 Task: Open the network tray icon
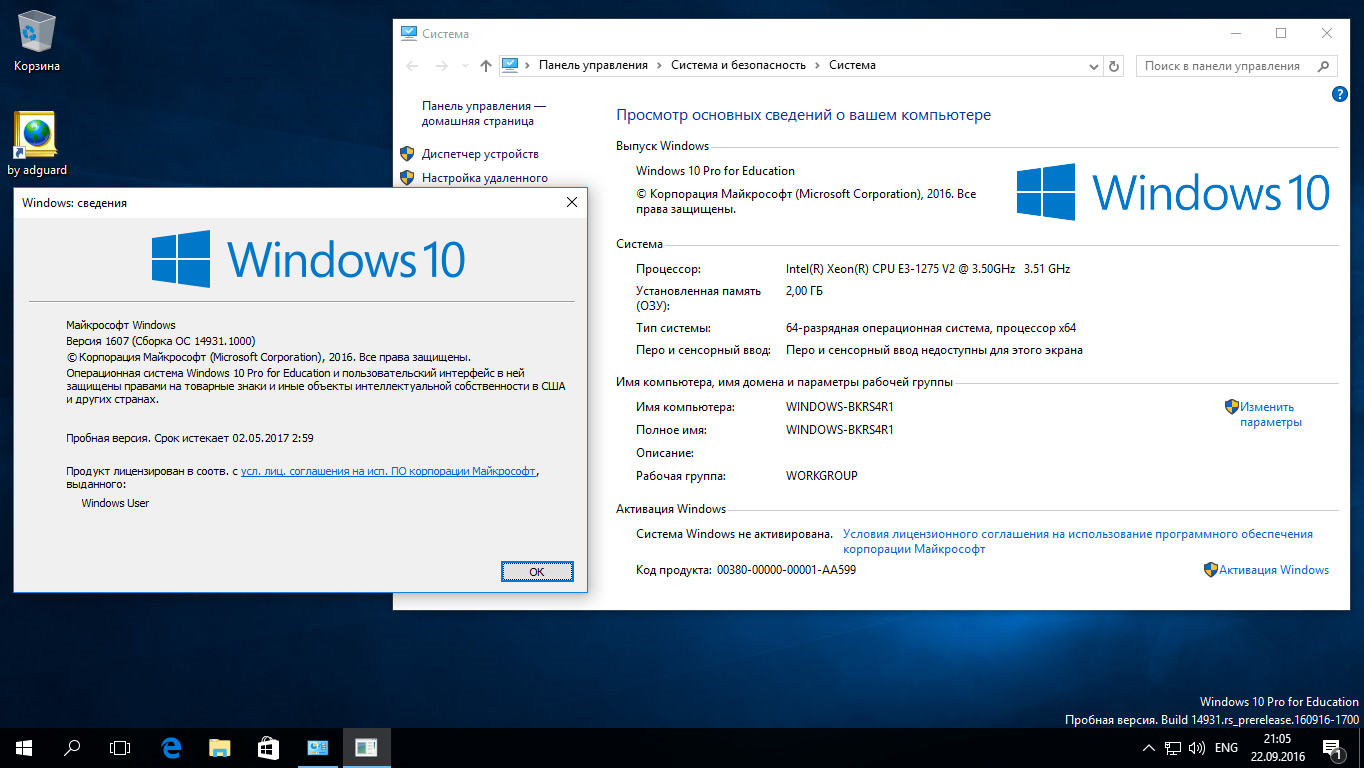(x=1173, y=748)
